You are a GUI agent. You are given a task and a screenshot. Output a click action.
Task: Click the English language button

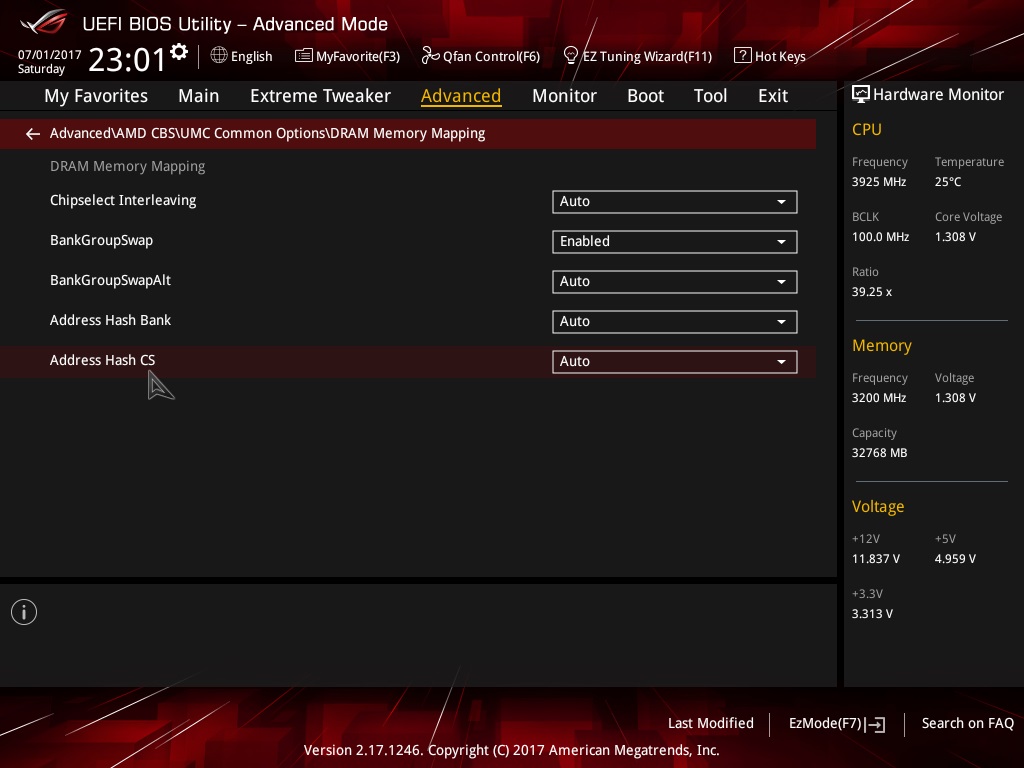(x=251, y=57)
